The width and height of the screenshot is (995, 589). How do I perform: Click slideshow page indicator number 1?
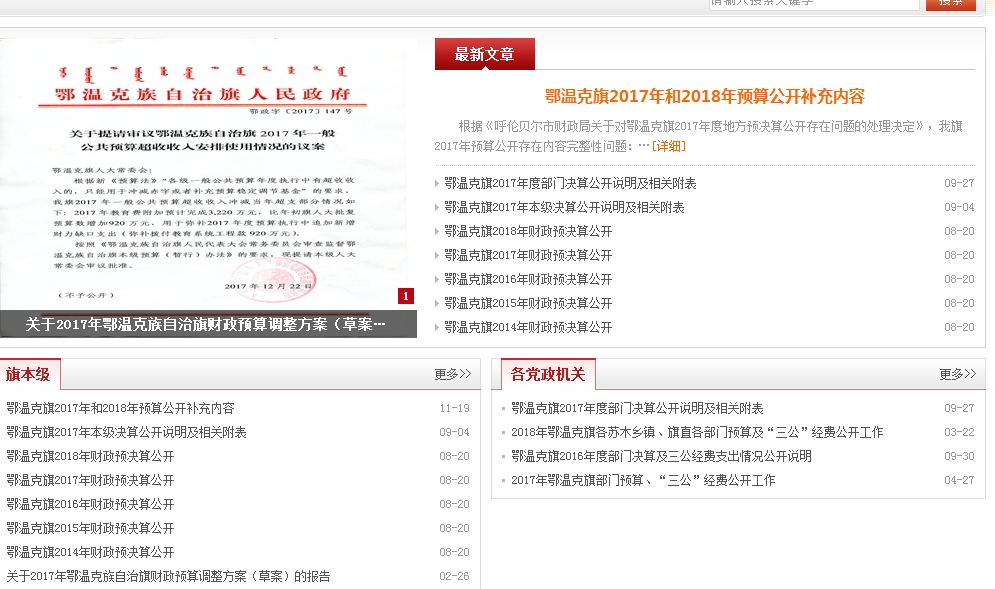tap(405, 296)
